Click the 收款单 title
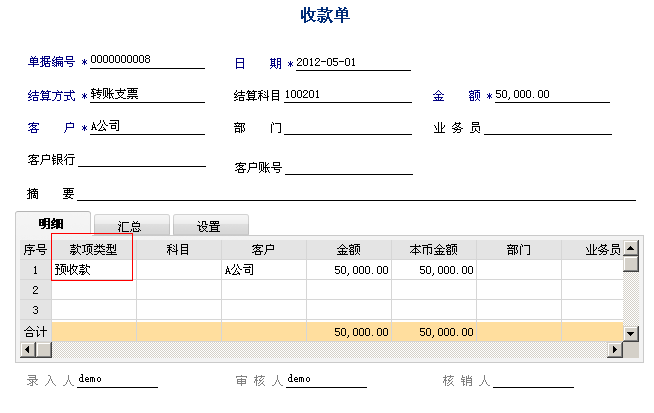This screenshot has width=654, height=413. tap(325, 15)
